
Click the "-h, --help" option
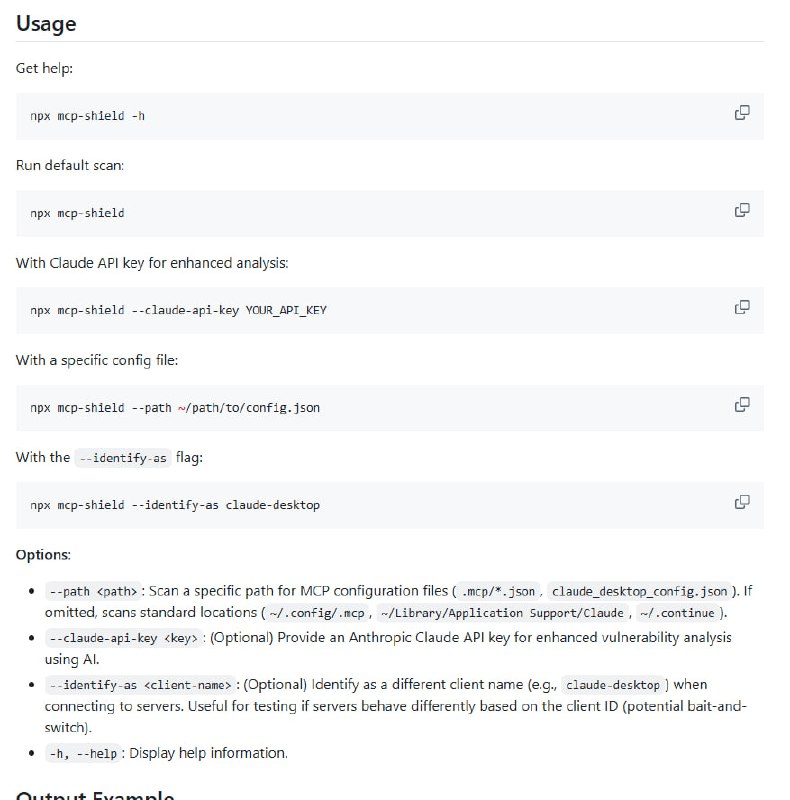tap(82, 753)
